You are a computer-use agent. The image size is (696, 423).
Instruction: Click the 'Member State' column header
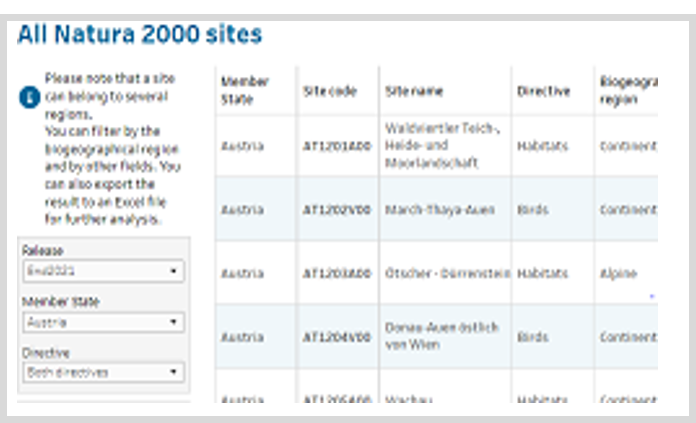[x=245, y=91]
